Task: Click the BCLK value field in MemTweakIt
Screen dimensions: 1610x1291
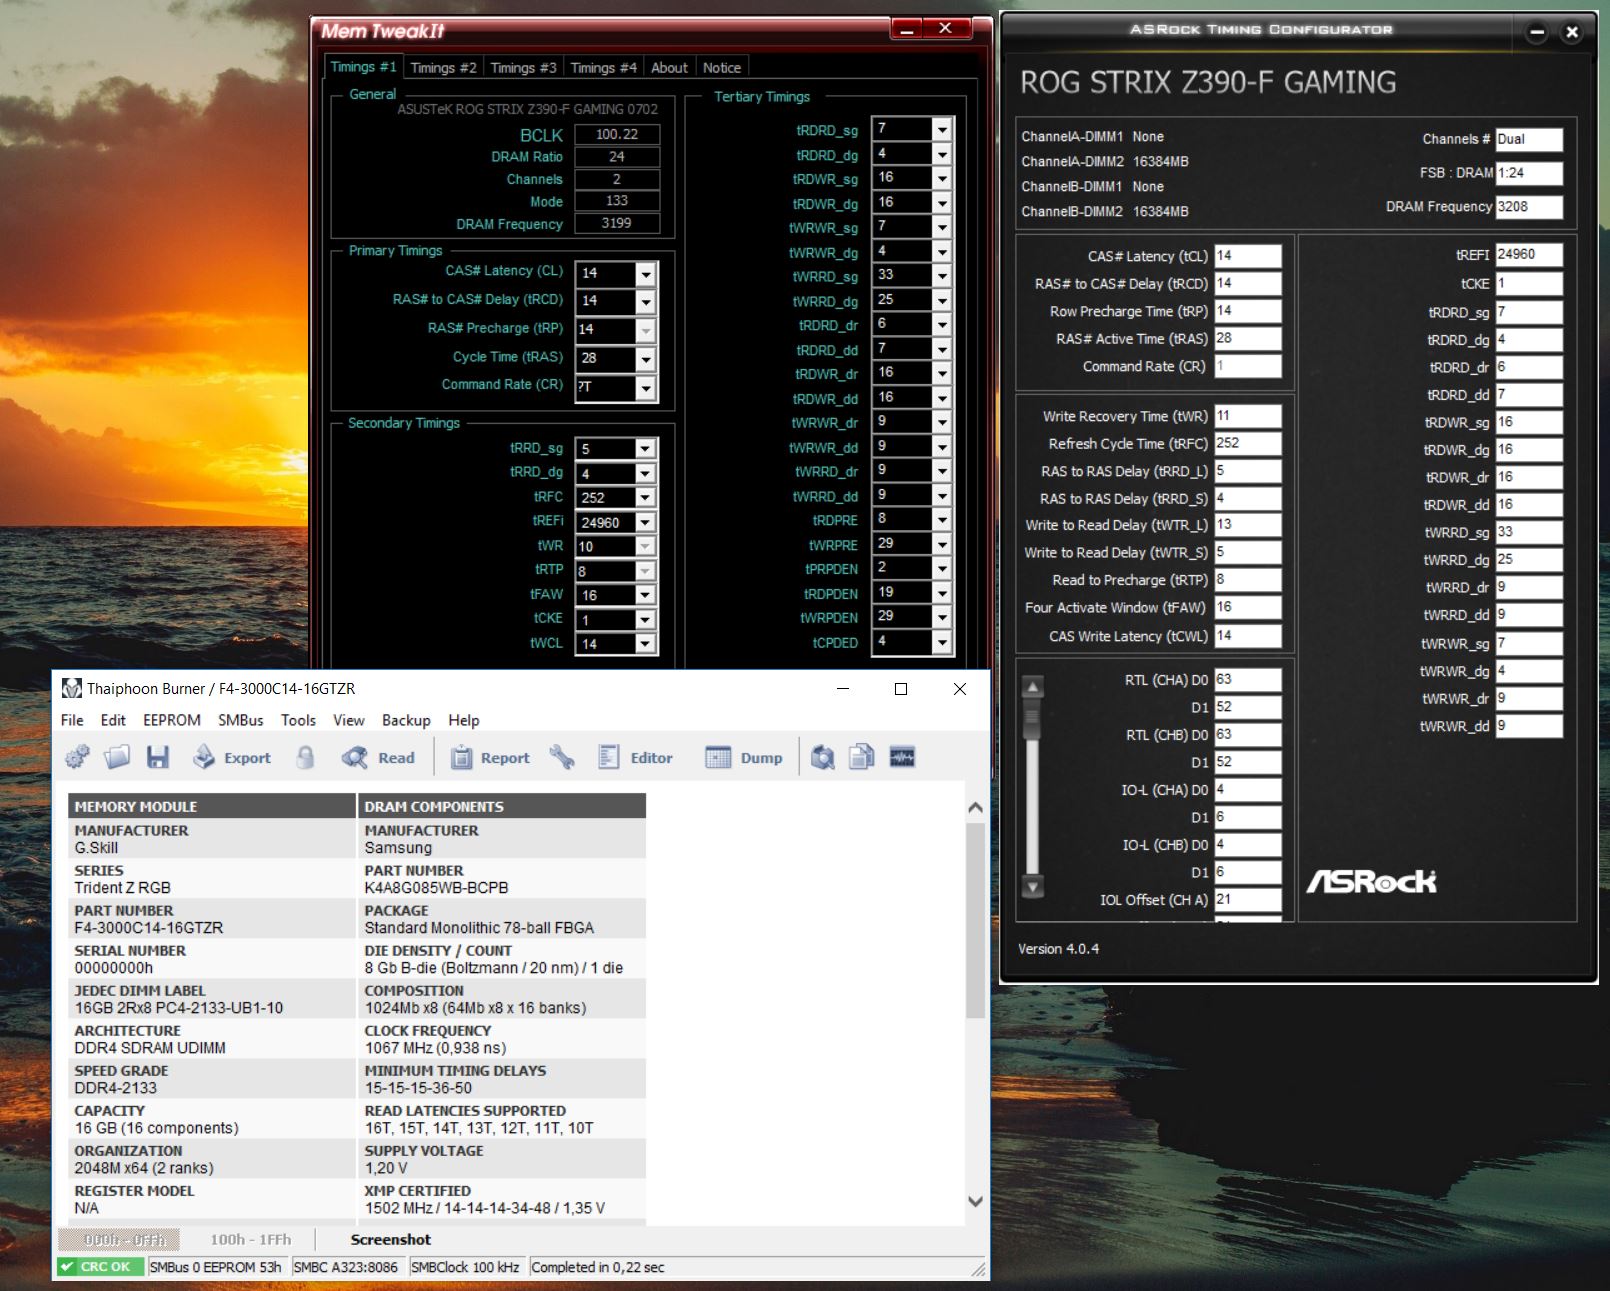Action: [617, 134]
